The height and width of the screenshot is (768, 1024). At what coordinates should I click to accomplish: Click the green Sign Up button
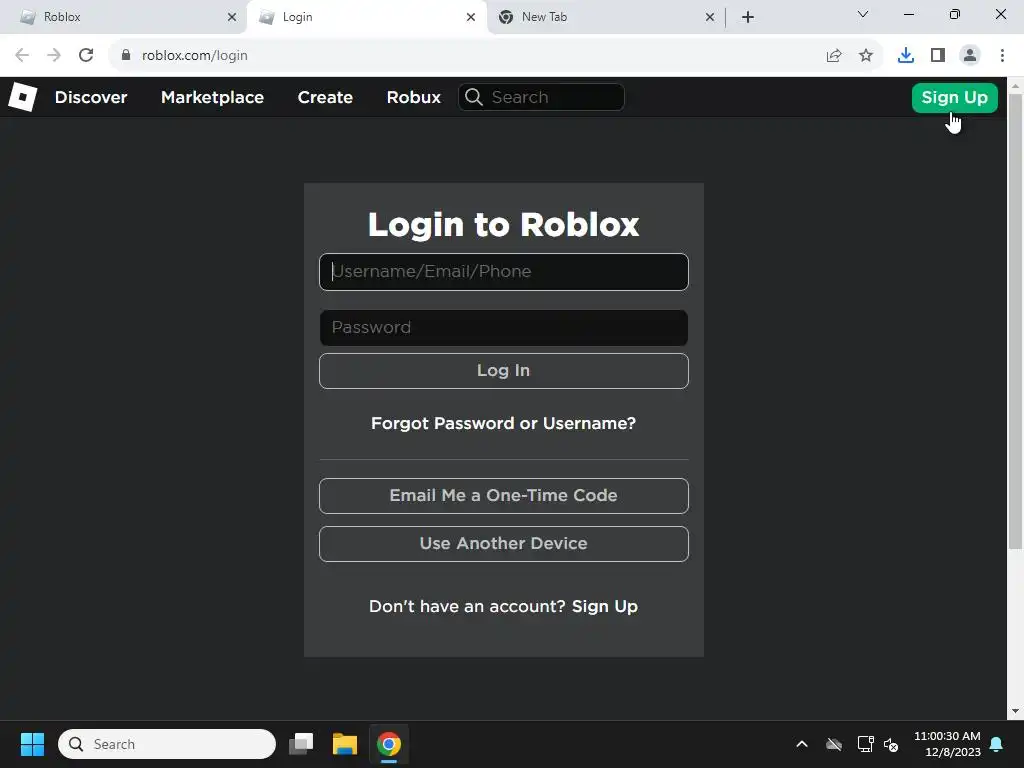pos(954,97)
